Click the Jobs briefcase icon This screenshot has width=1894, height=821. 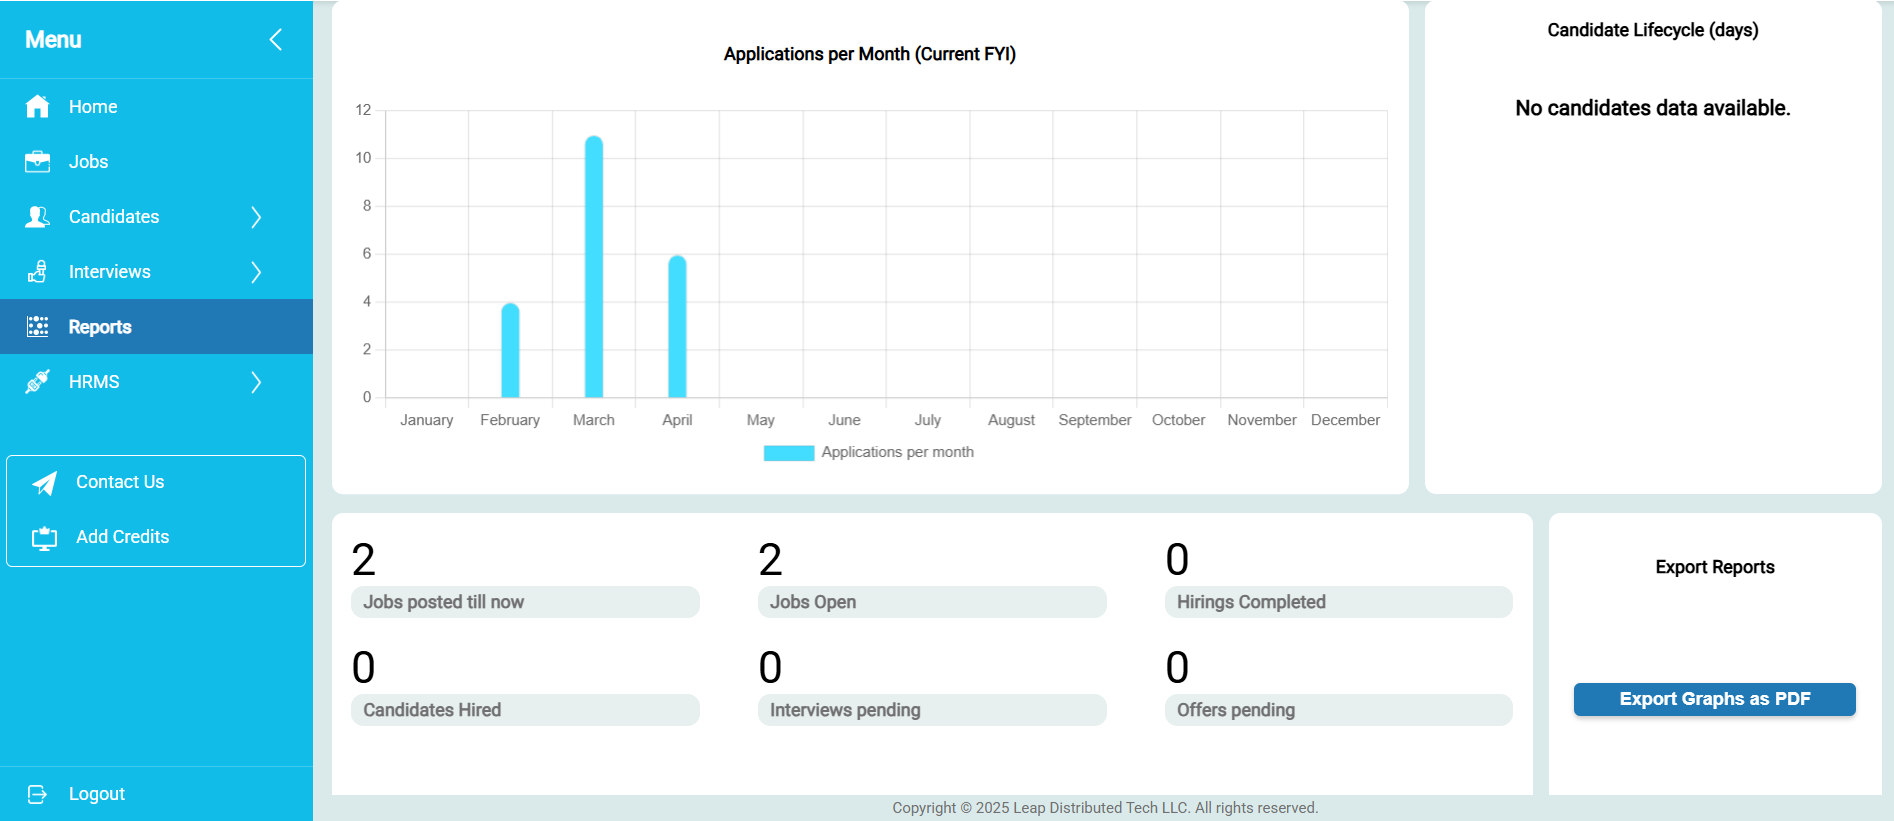38,162
